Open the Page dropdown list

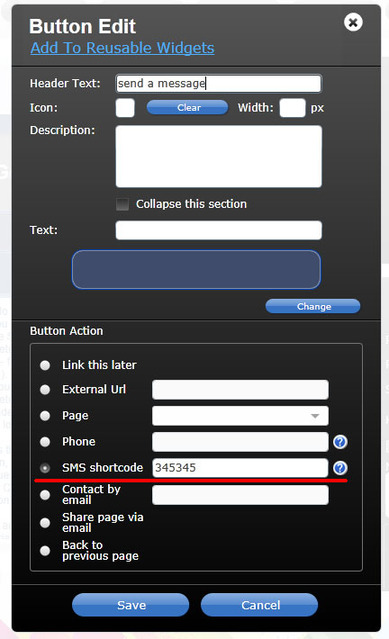[x=240, y=416]
